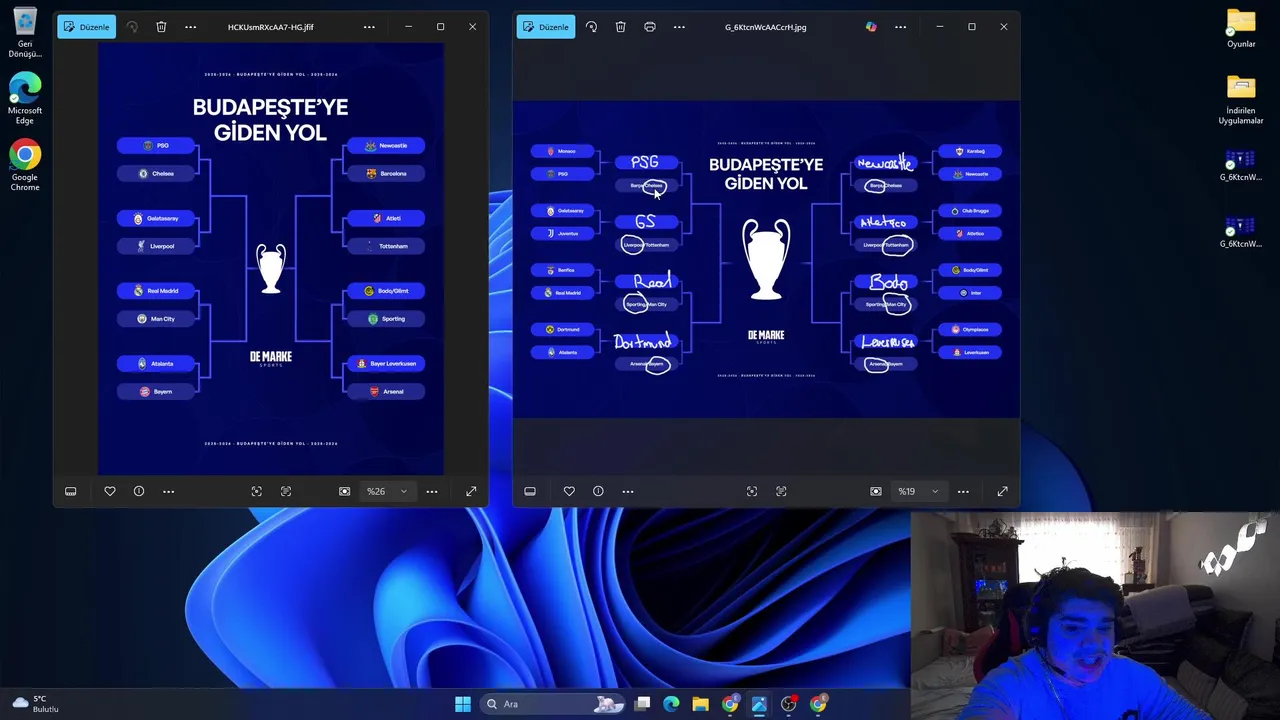The image size is (1280, 720).
Task: Open more menu right of %19 zoom
Action: click(x=963, y=491)
